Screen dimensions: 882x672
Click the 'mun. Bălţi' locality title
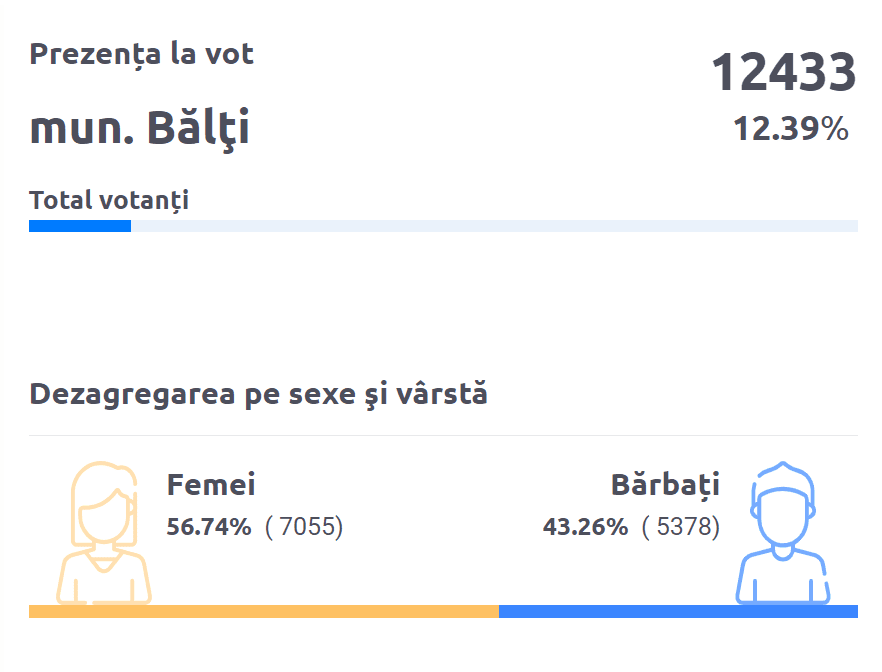coord(139,128)
